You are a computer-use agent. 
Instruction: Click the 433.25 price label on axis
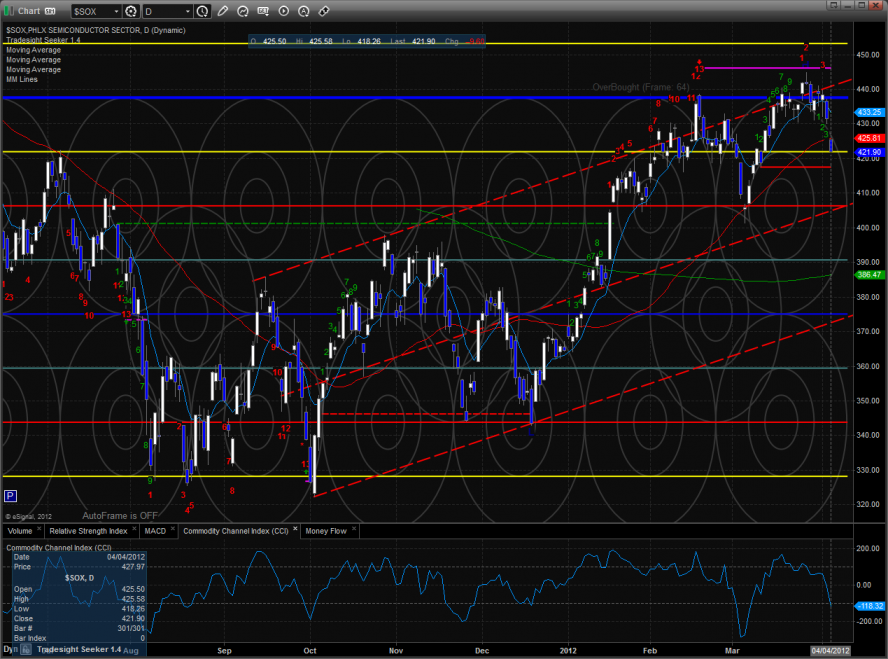(869, 112)
